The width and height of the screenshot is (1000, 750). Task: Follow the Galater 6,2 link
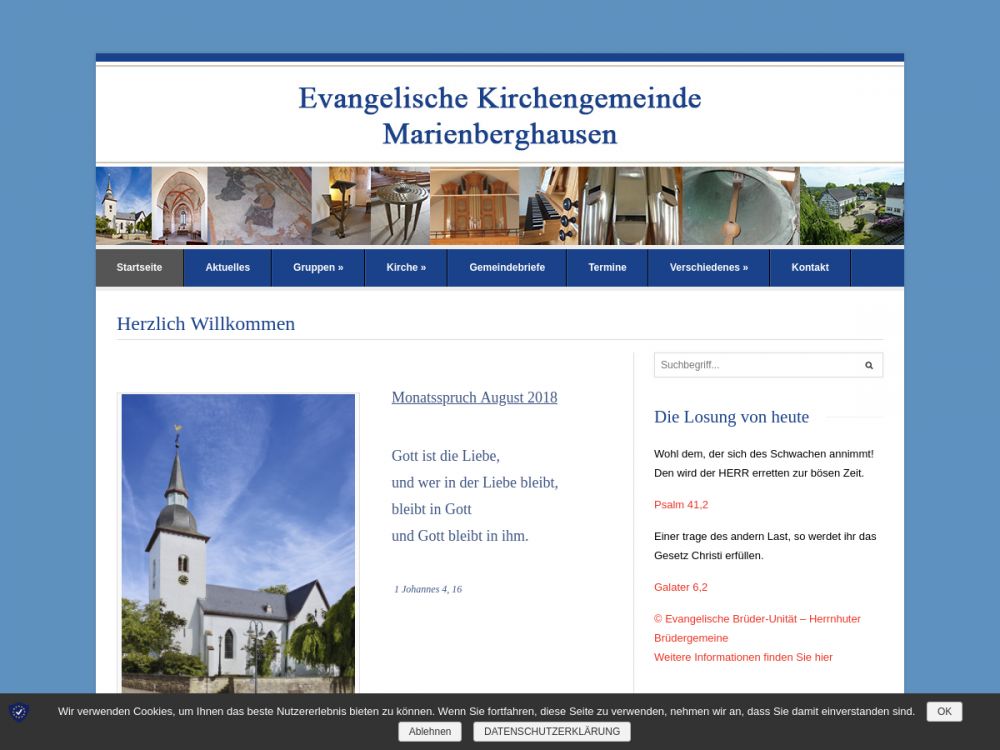coord(681,587)
